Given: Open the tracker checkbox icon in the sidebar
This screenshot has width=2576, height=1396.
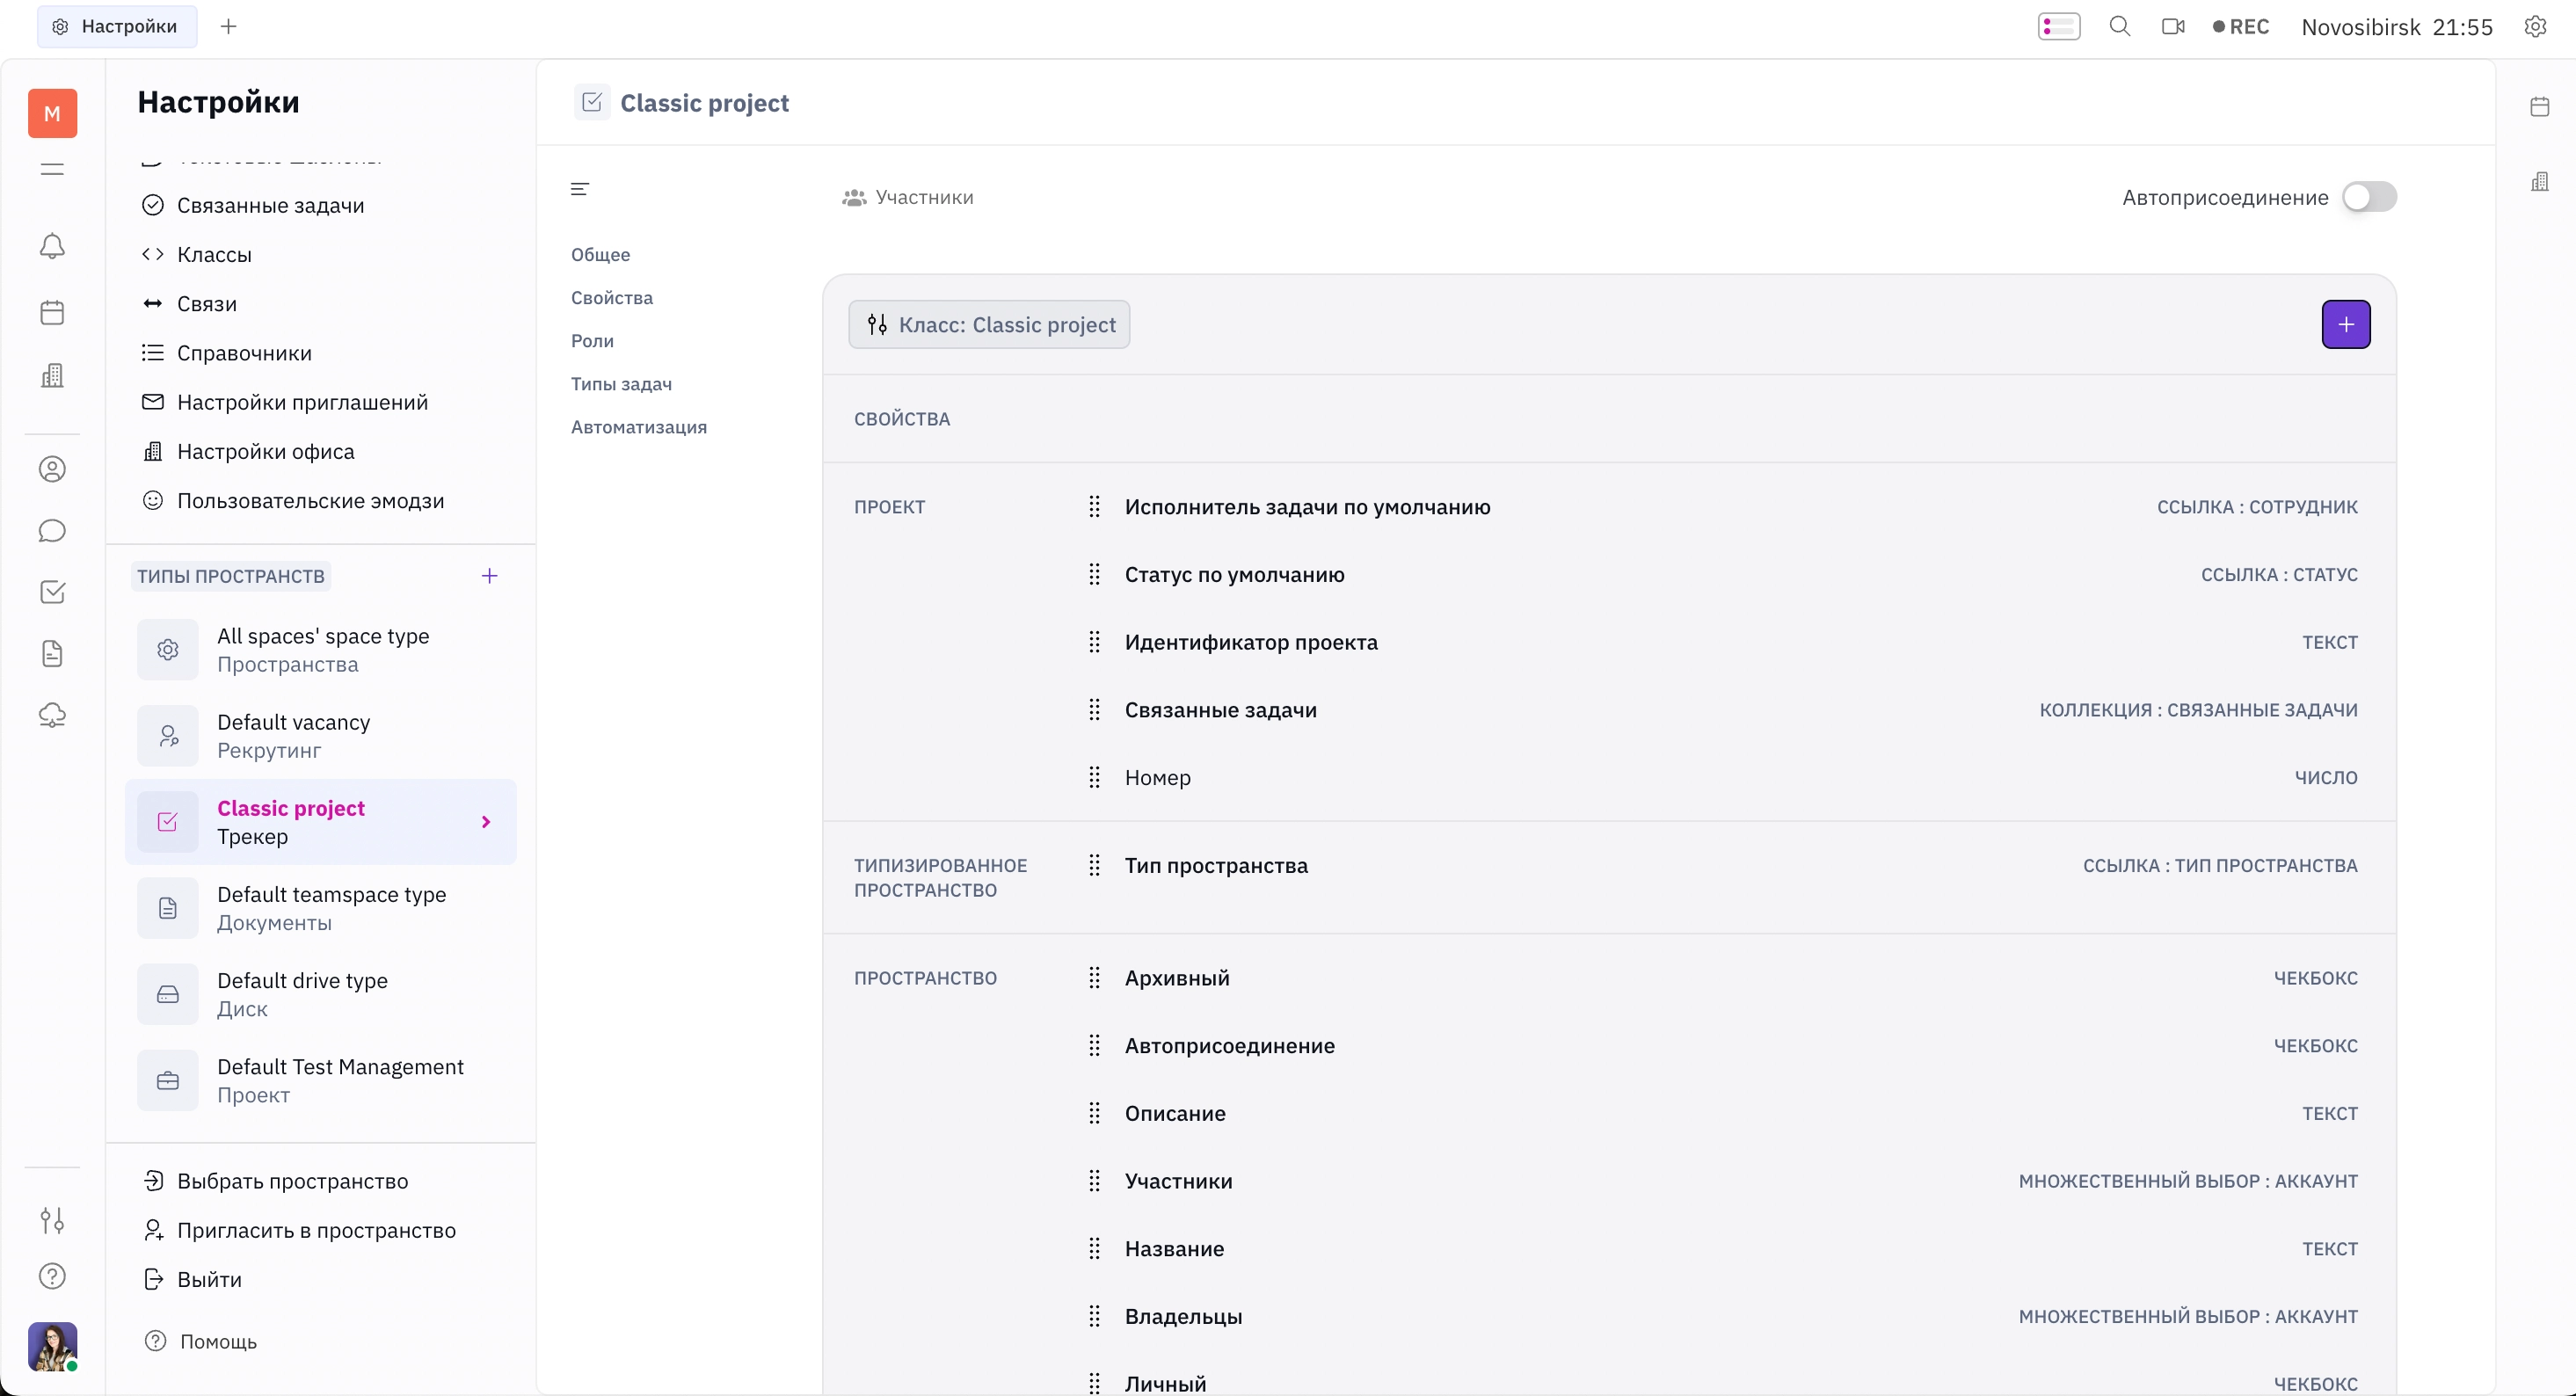Looking at the screenshot, I should [52, 592].
